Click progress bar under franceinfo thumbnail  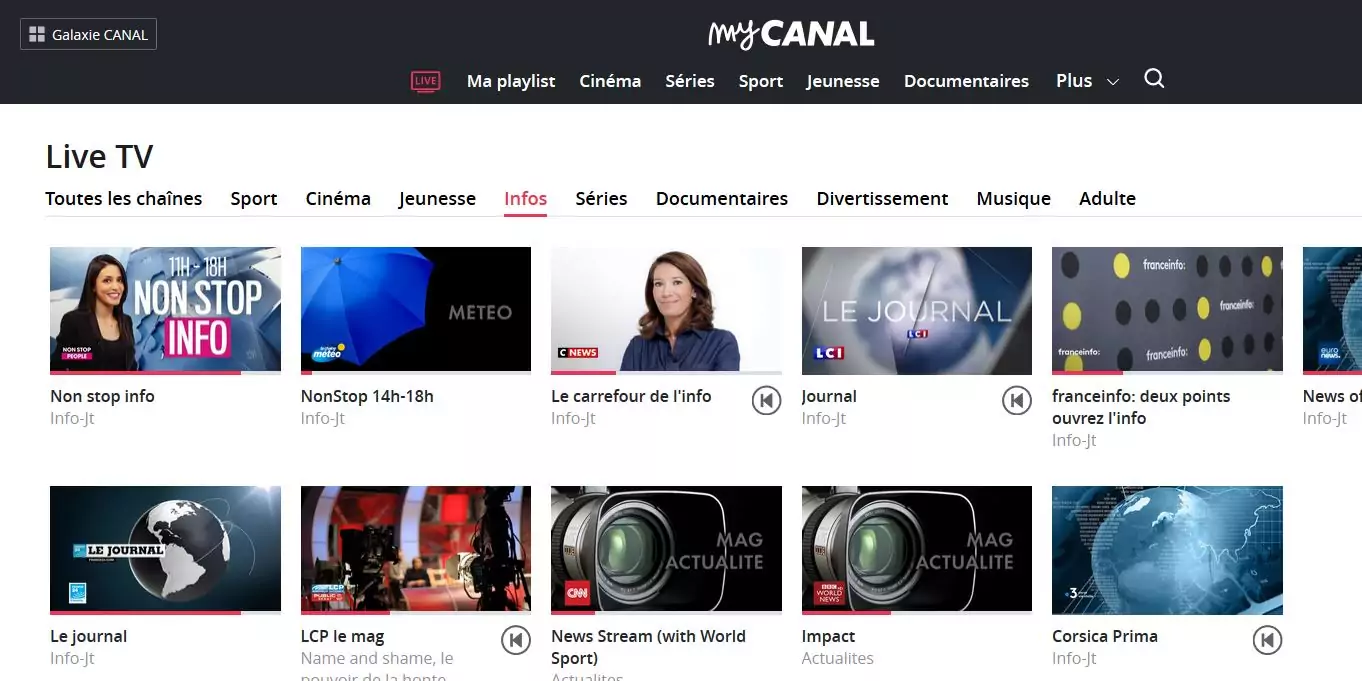[1167, 373]
